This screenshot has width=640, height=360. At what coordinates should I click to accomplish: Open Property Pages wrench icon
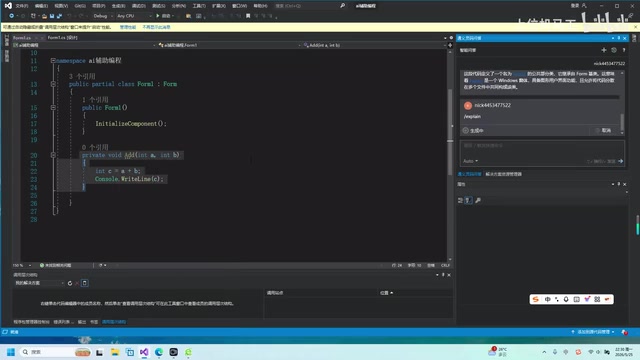pyautogui.click(x=478, y=200)
